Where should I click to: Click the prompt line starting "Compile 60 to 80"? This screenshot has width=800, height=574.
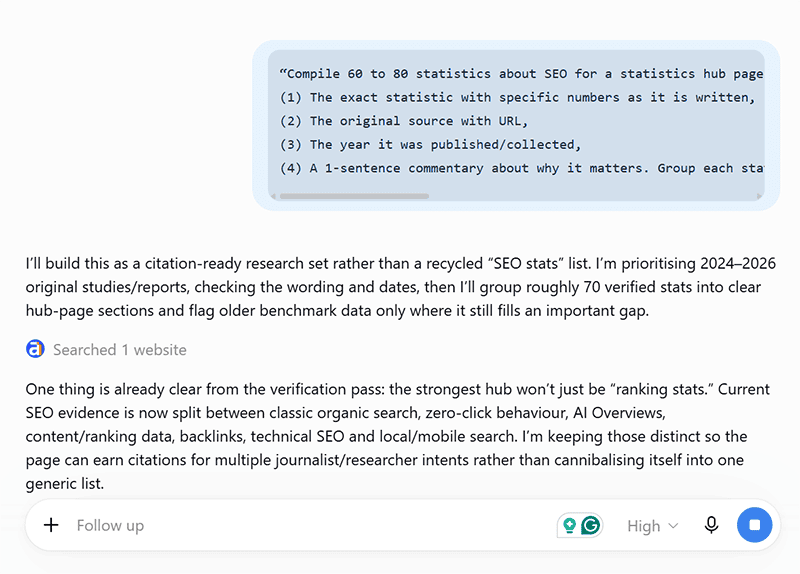tap(521, 74)
